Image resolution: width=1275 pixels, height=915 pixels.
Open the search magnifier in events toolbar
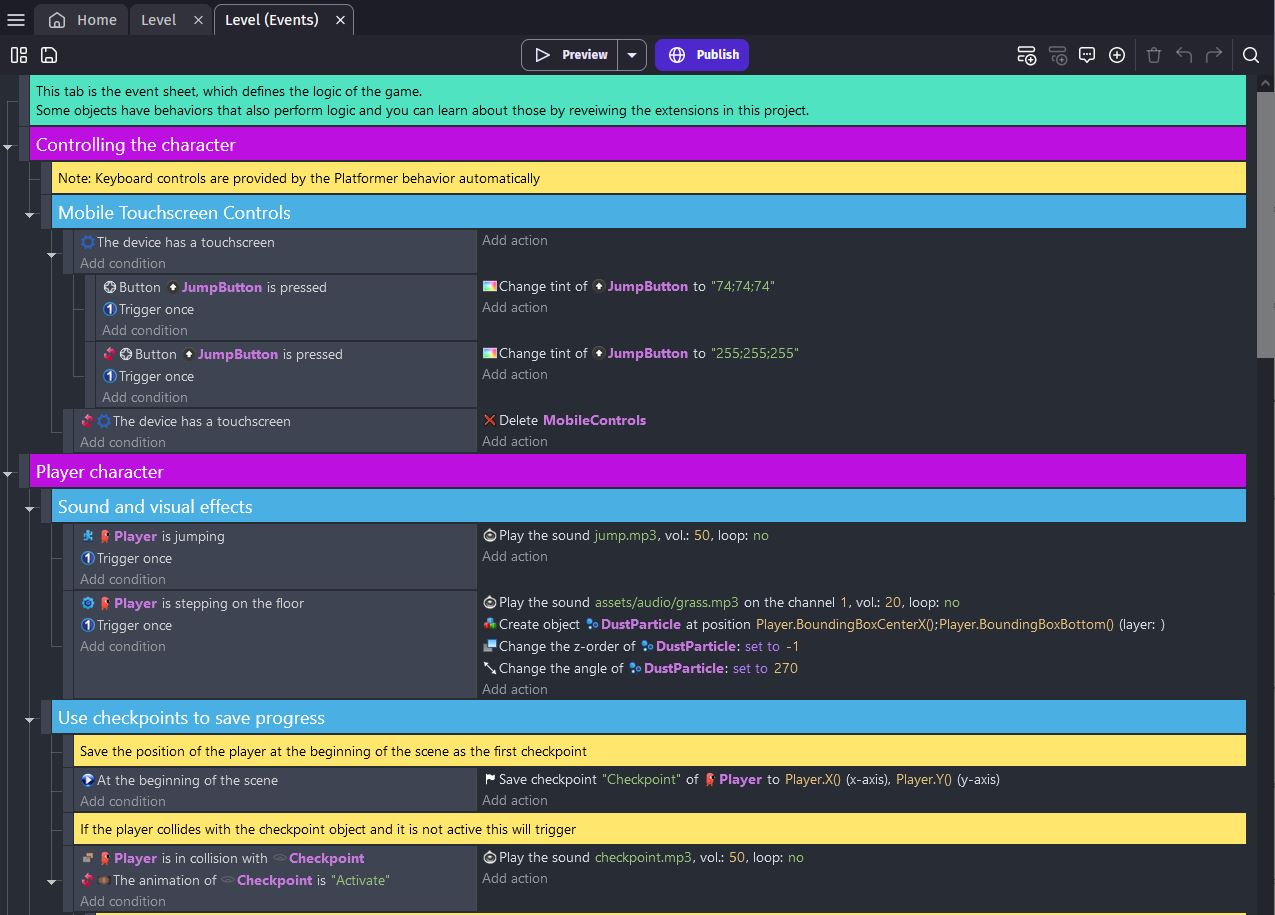coord(1251,55)
